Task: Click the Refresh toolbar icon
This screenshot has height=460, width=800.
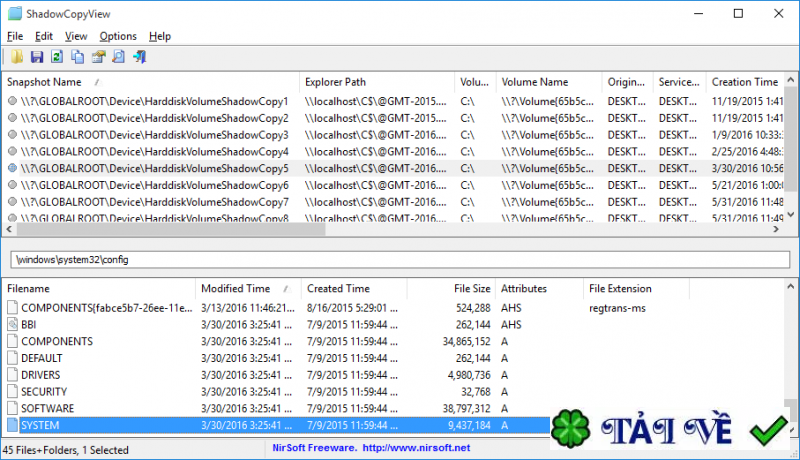Action: pyautogui.click(x=57, y=57)
